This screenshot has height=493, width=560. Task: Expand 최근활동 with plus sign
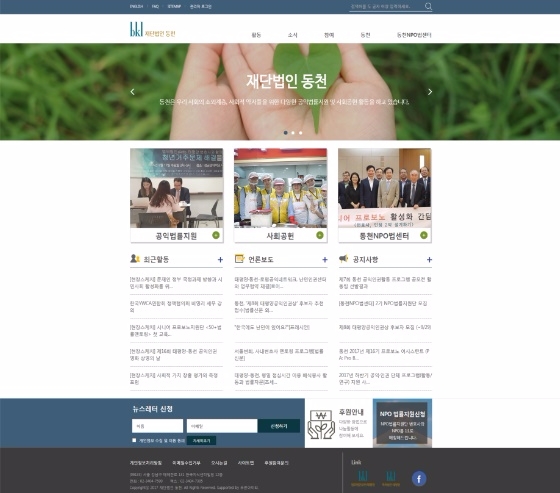(x=220, y=260)
